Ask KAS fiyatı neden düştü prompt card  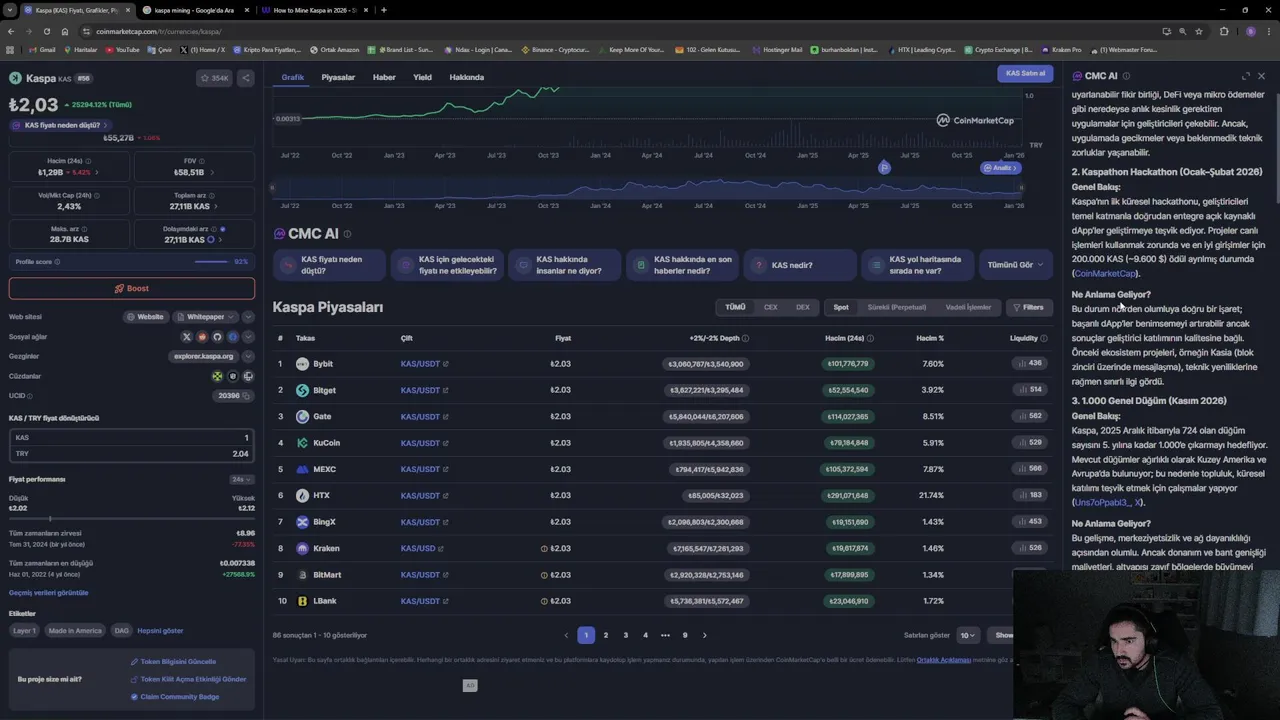(x=330, y=265)
